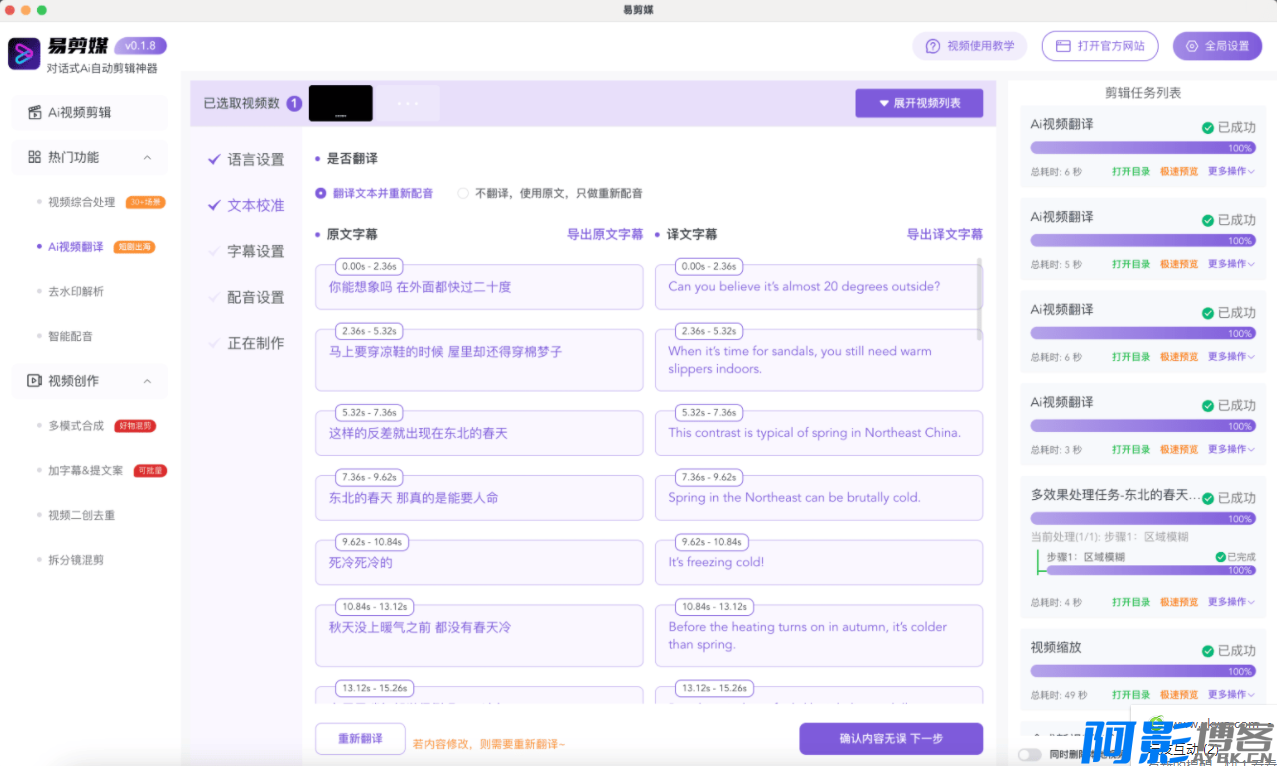Go to 配音设置 step
This screenshot has width=1277, height=766.
pyautogui.click(x=256, y=297)
